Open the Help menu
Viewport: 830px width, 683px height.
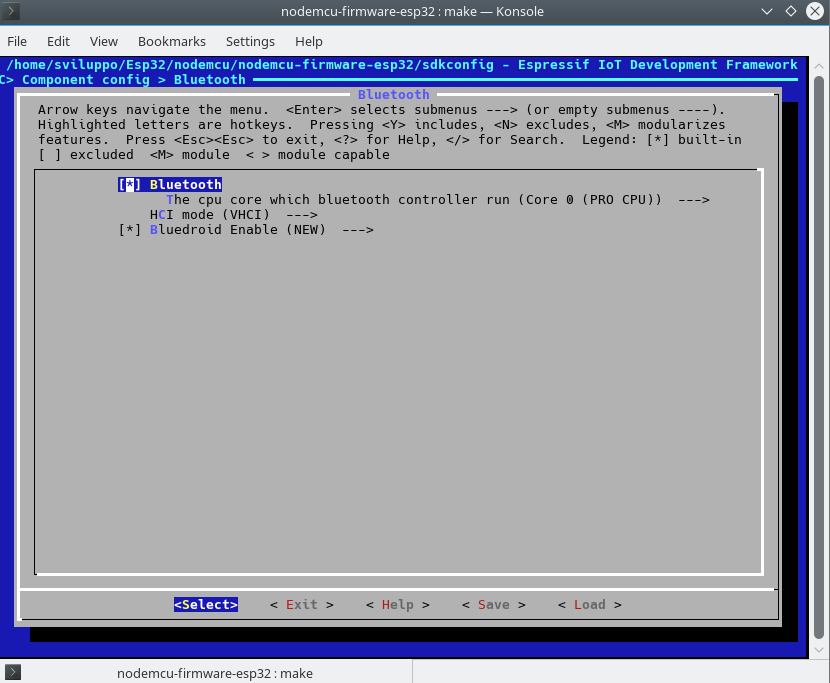(308, 41)
